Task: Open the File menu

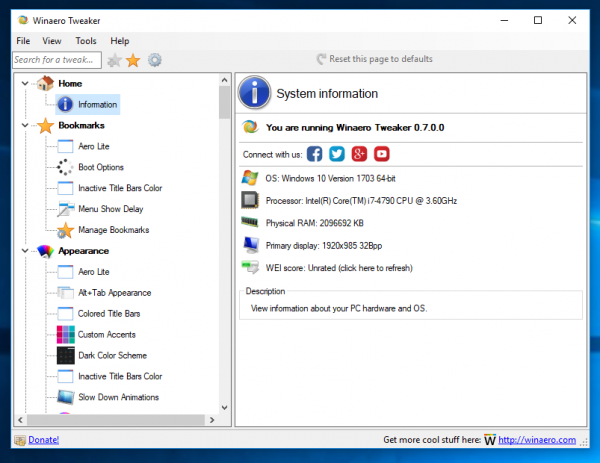Action: [x=23, y=41]
